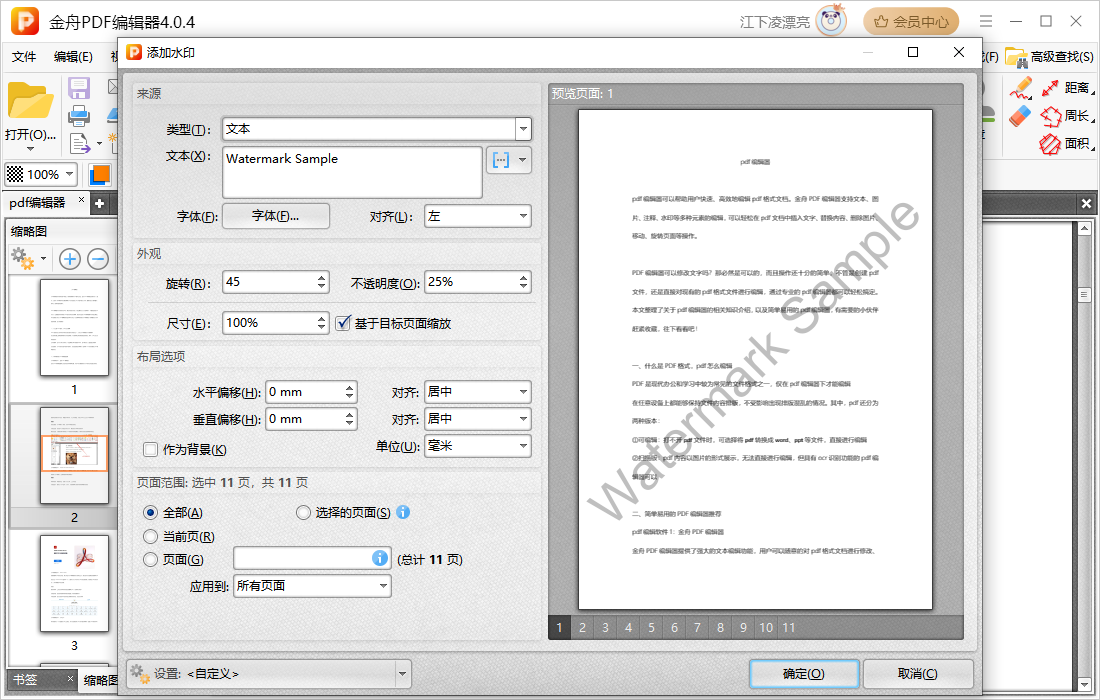1100x700 pixels.
Task: Click the Open folder icon
Action: [30, 102]
